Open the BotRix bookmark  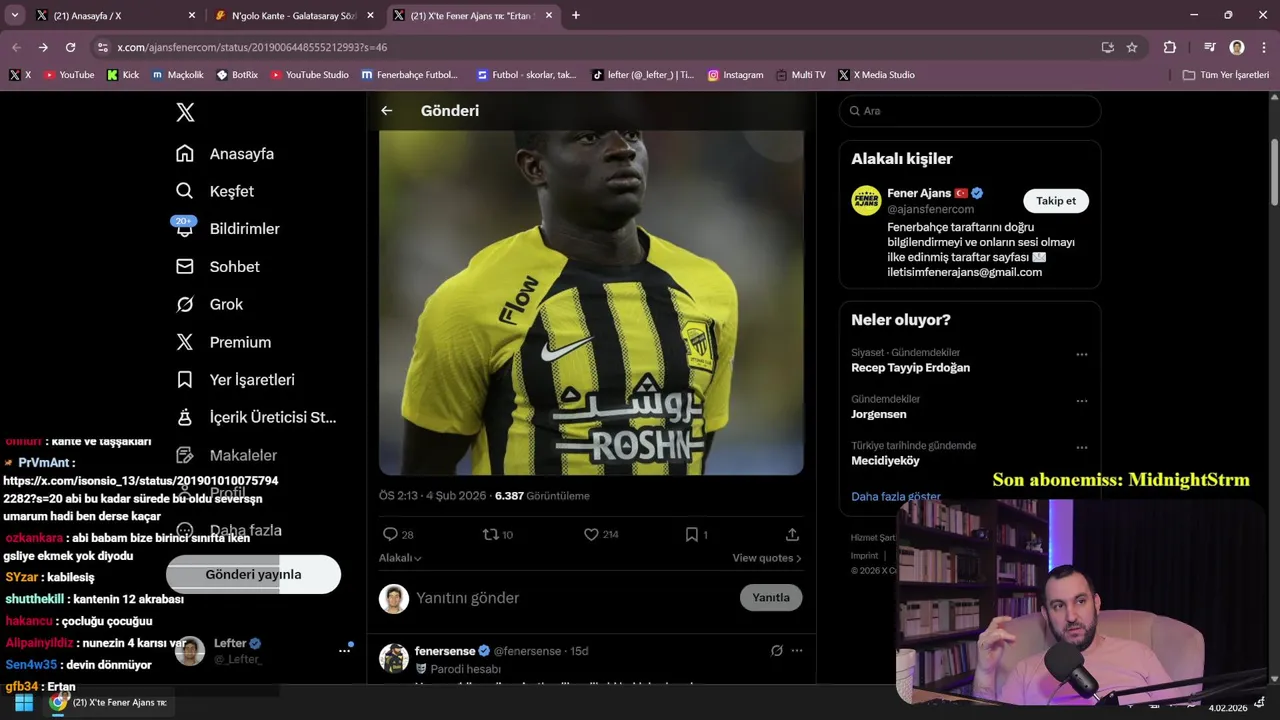coord(237,75)
